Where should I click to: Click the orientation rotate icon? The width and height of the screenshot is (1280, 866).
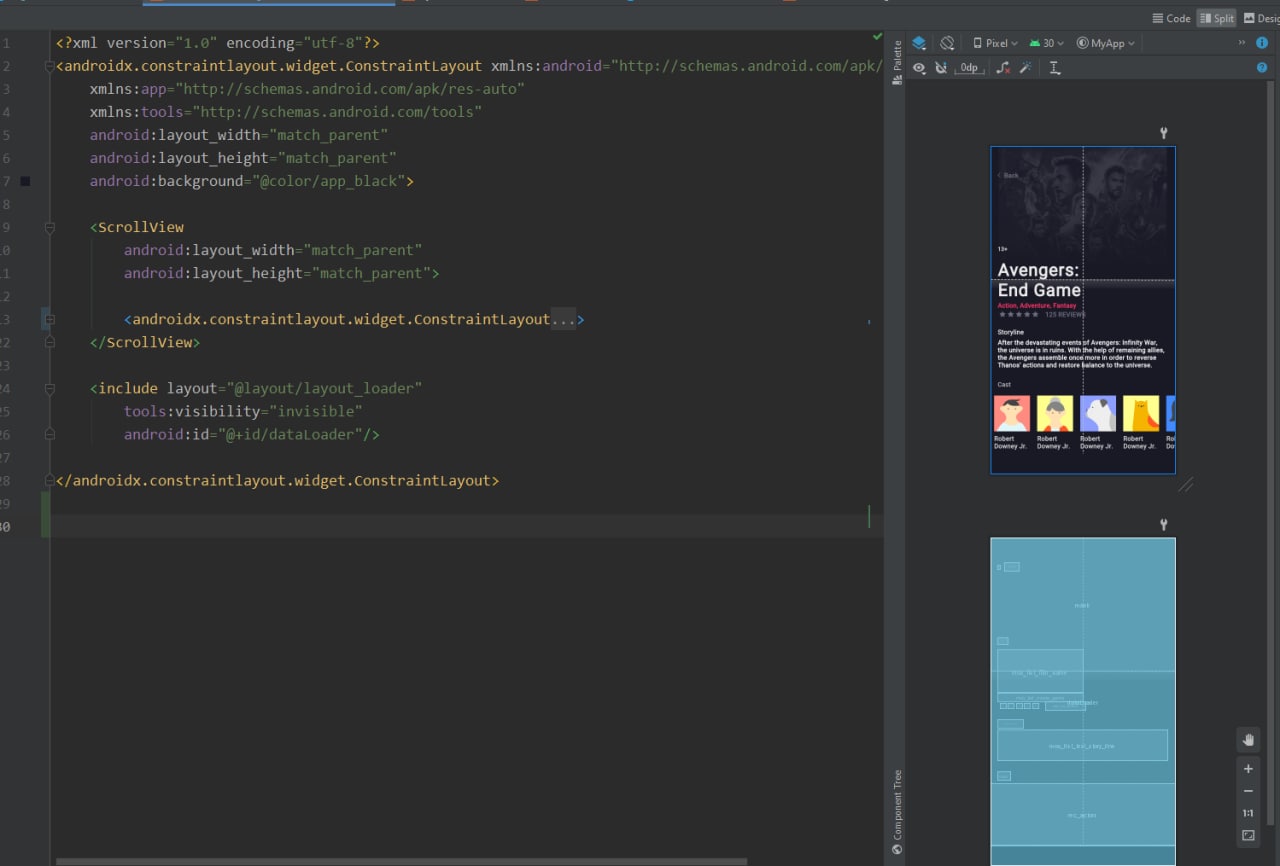pos(947,43)
